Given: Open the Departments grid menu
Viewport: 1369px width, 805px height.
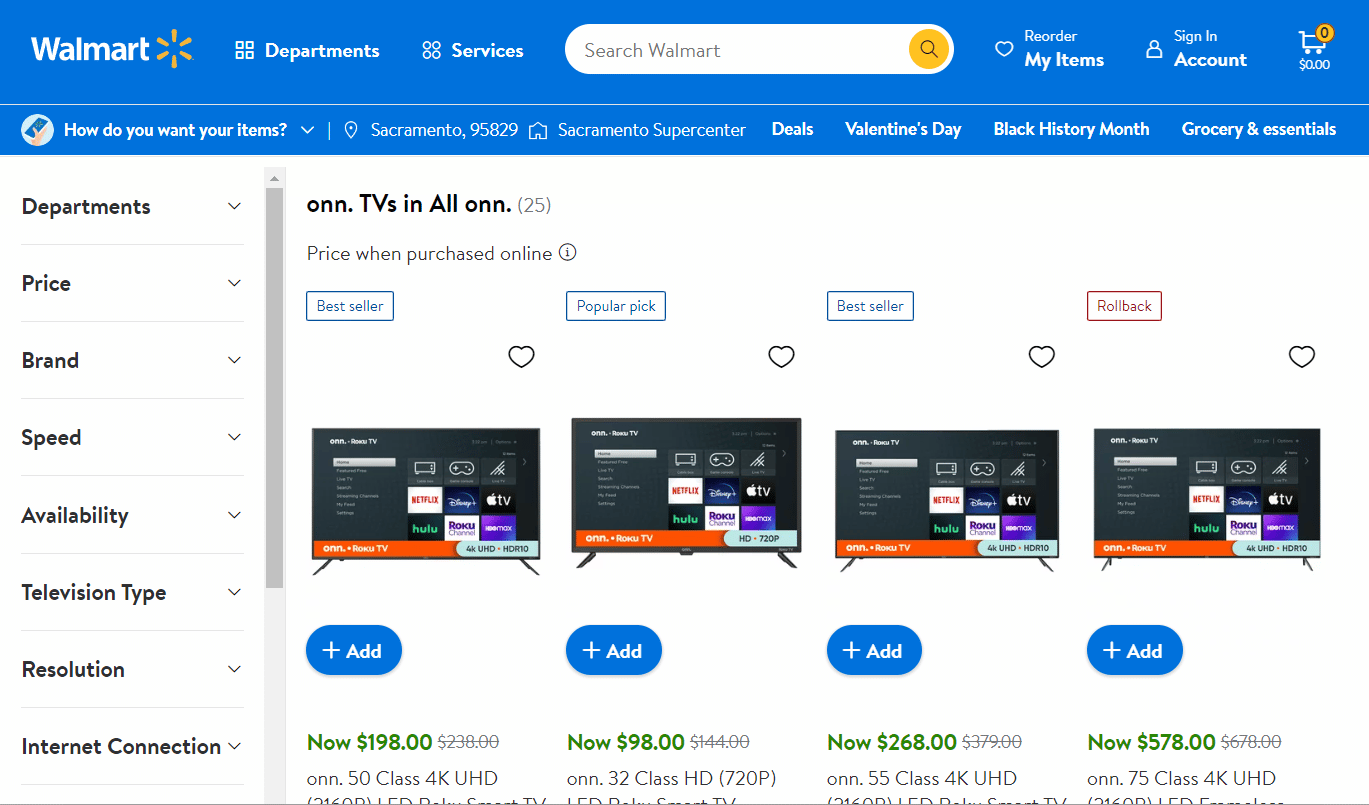Looking at the screenshot, I should coord(246,50).
